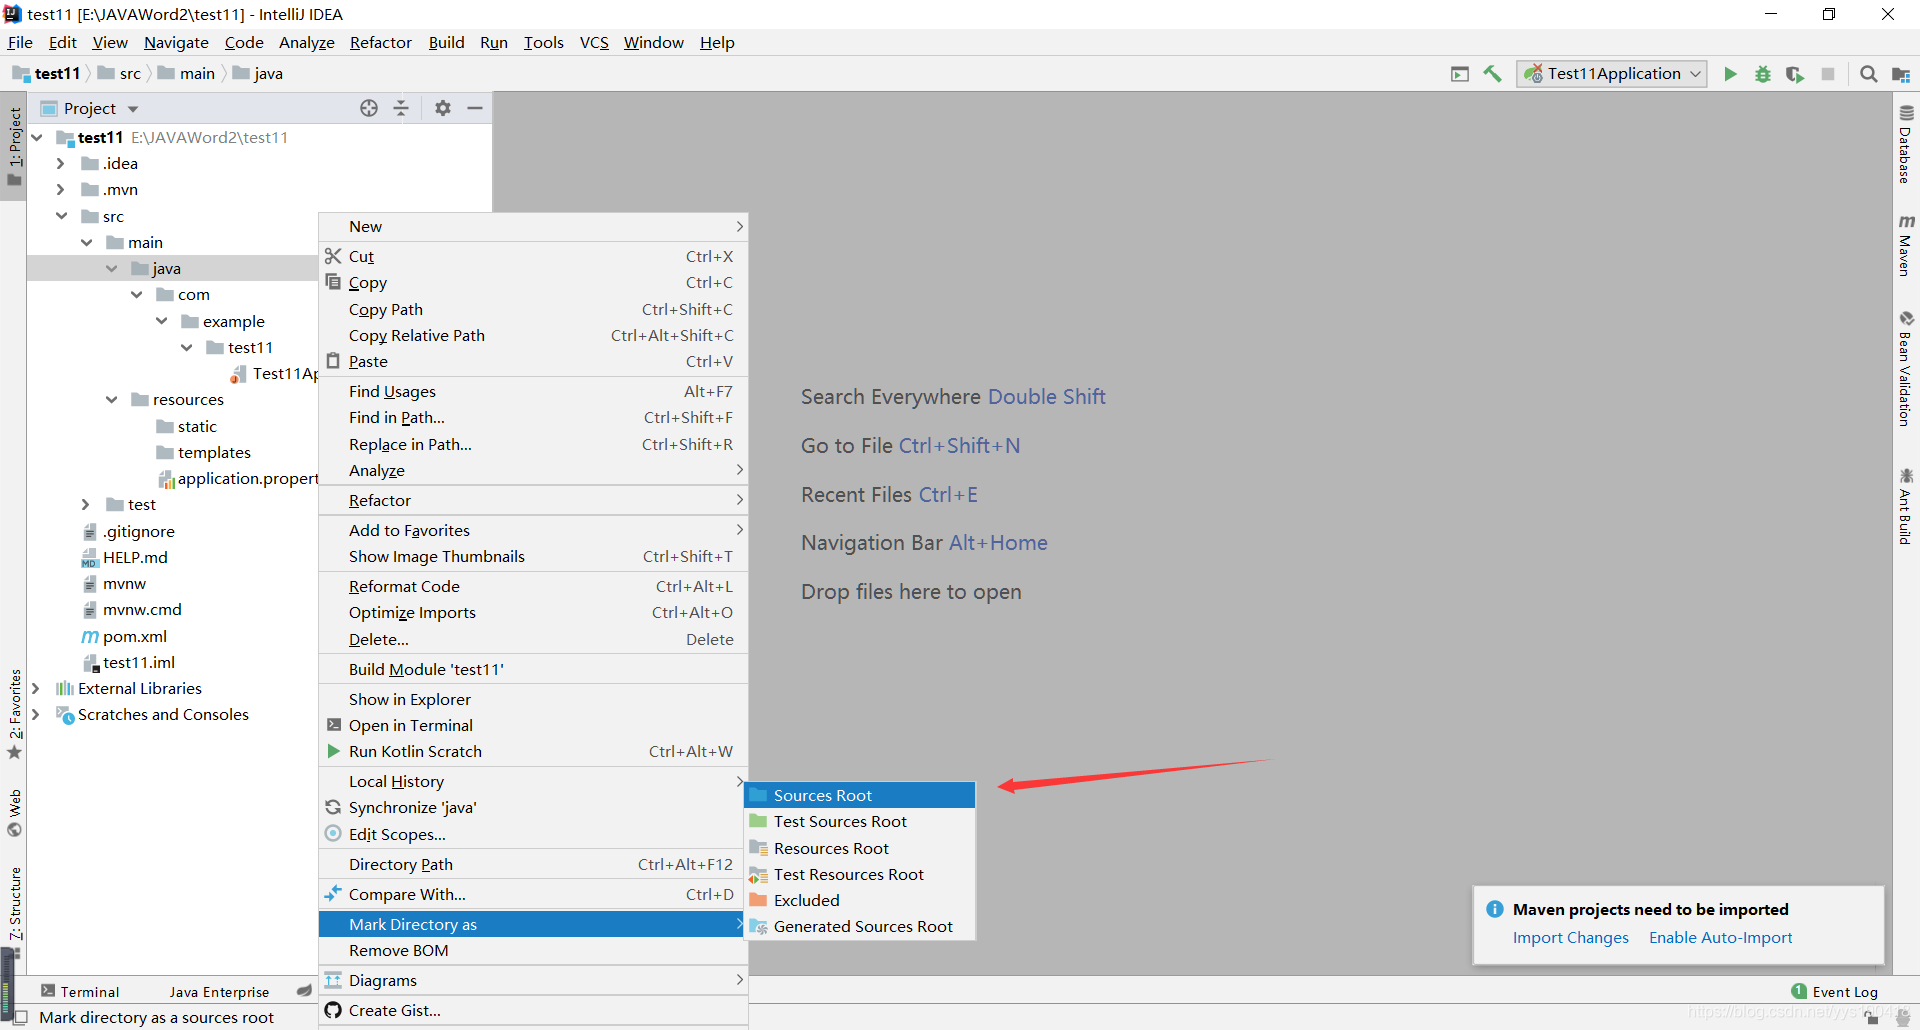This screenshot has height=1030, width=1920.
Task: Open Project panel settings gear
Action: 443,108
